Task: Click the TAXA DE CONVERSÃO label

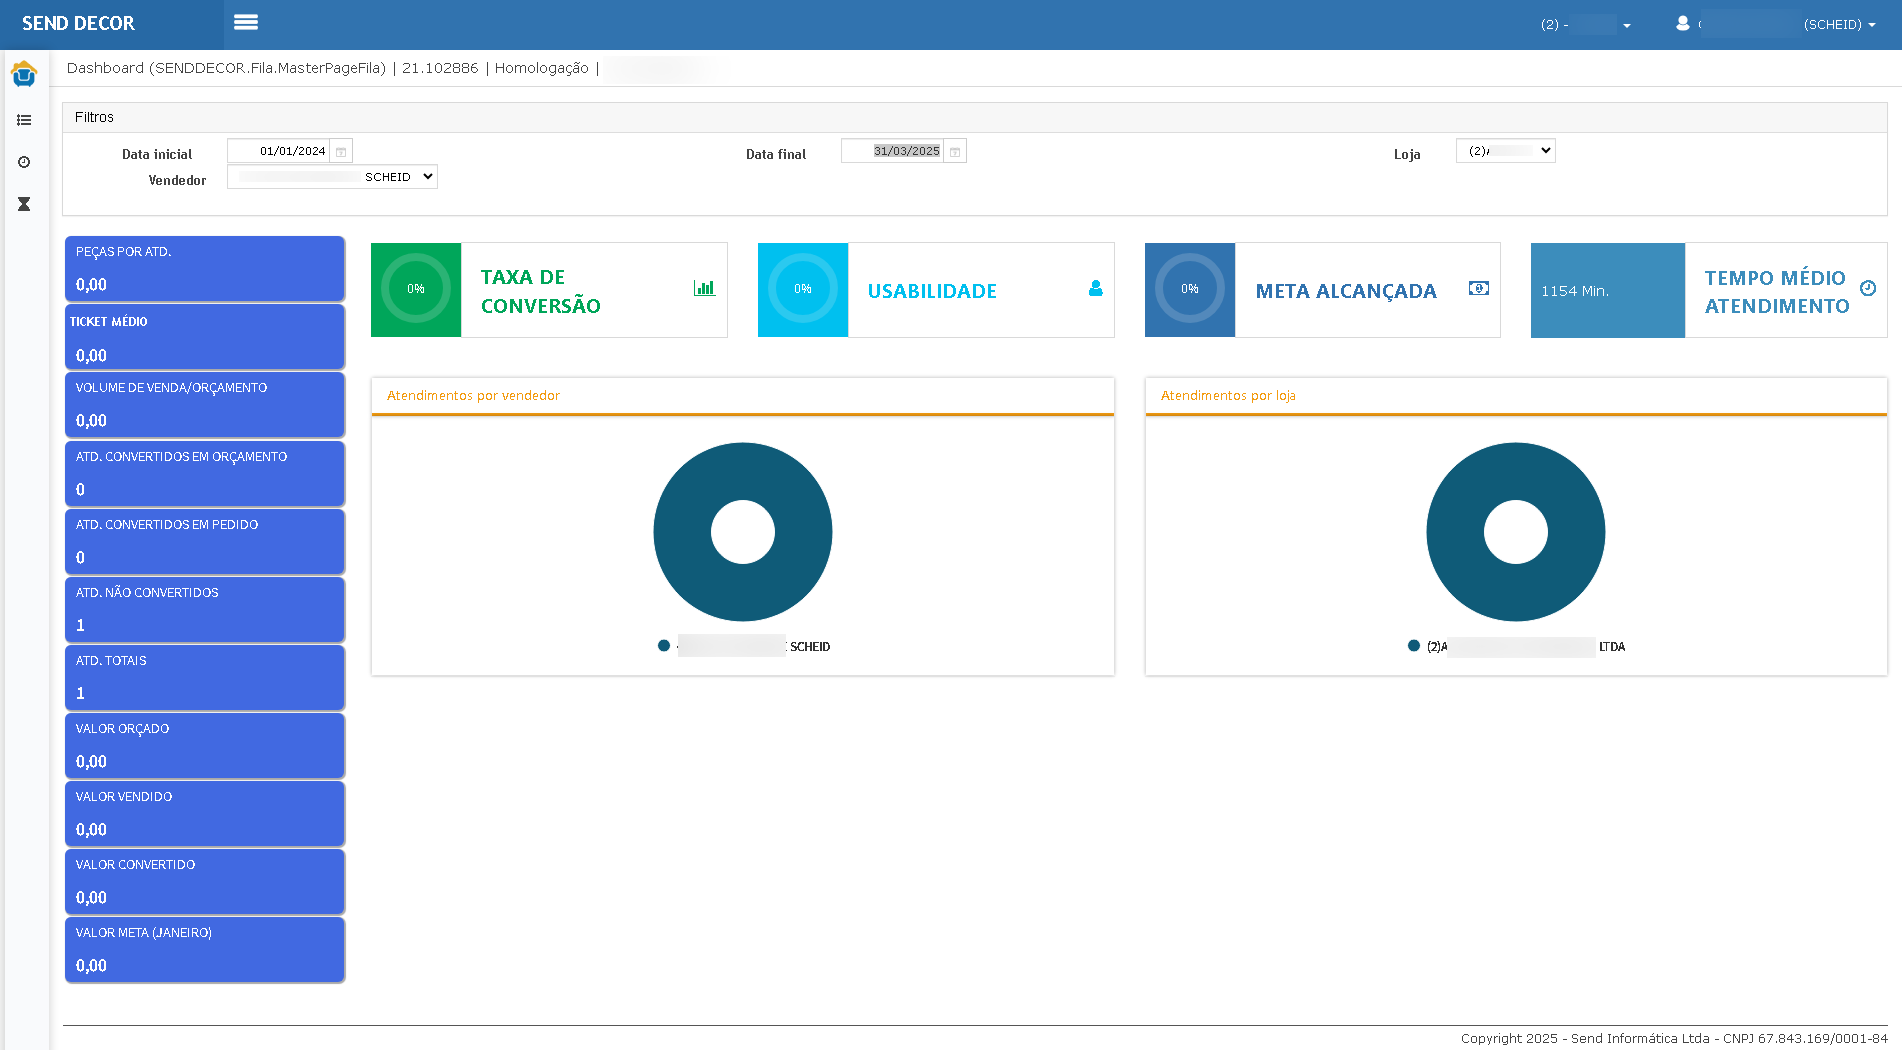Action: (541, 291)
